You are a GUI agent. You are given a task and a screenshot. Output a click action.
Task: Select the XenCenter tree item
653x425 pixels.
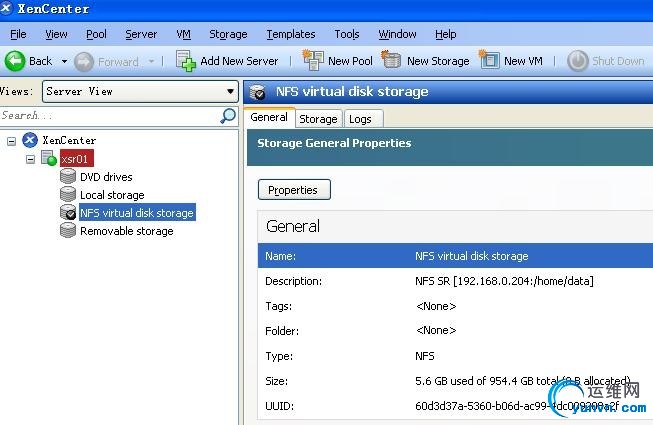(69, 140)
